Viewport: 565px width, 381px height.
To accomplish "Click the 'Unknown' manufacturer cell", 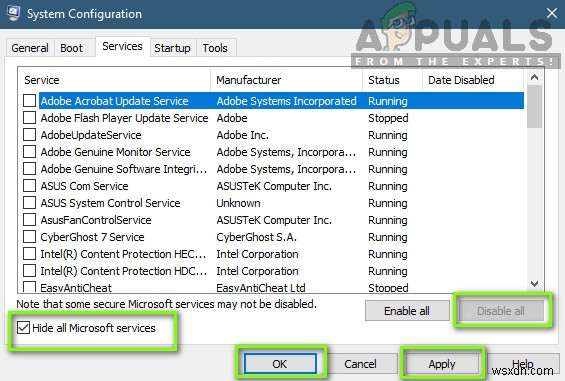I will click(x=238, y=203).
